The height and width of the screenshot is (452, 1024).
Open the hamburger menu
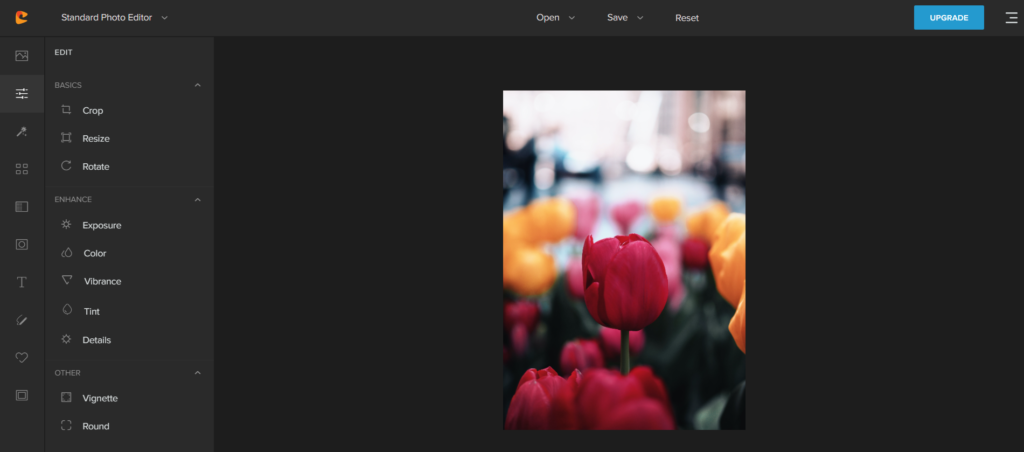point(1012,18)
